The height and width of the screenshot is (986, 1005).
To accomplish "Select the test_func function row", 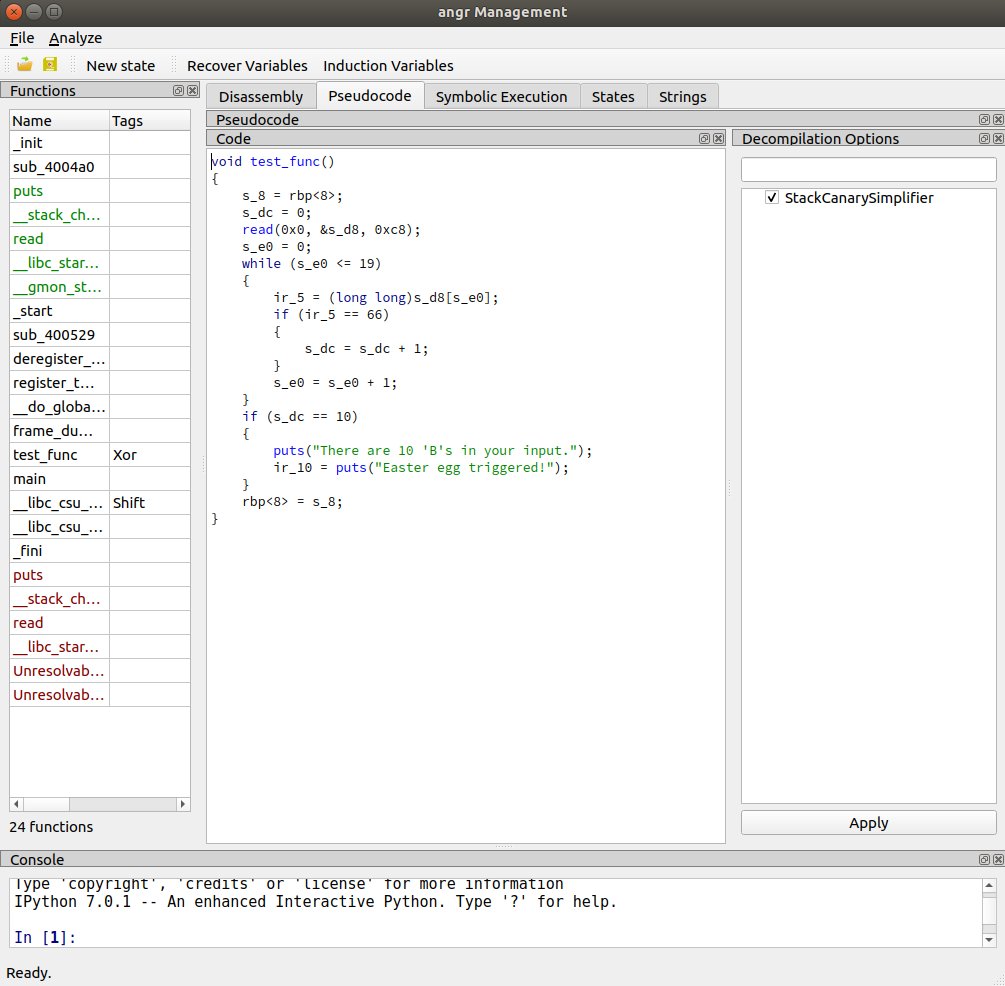I will (x=100, y=455).
